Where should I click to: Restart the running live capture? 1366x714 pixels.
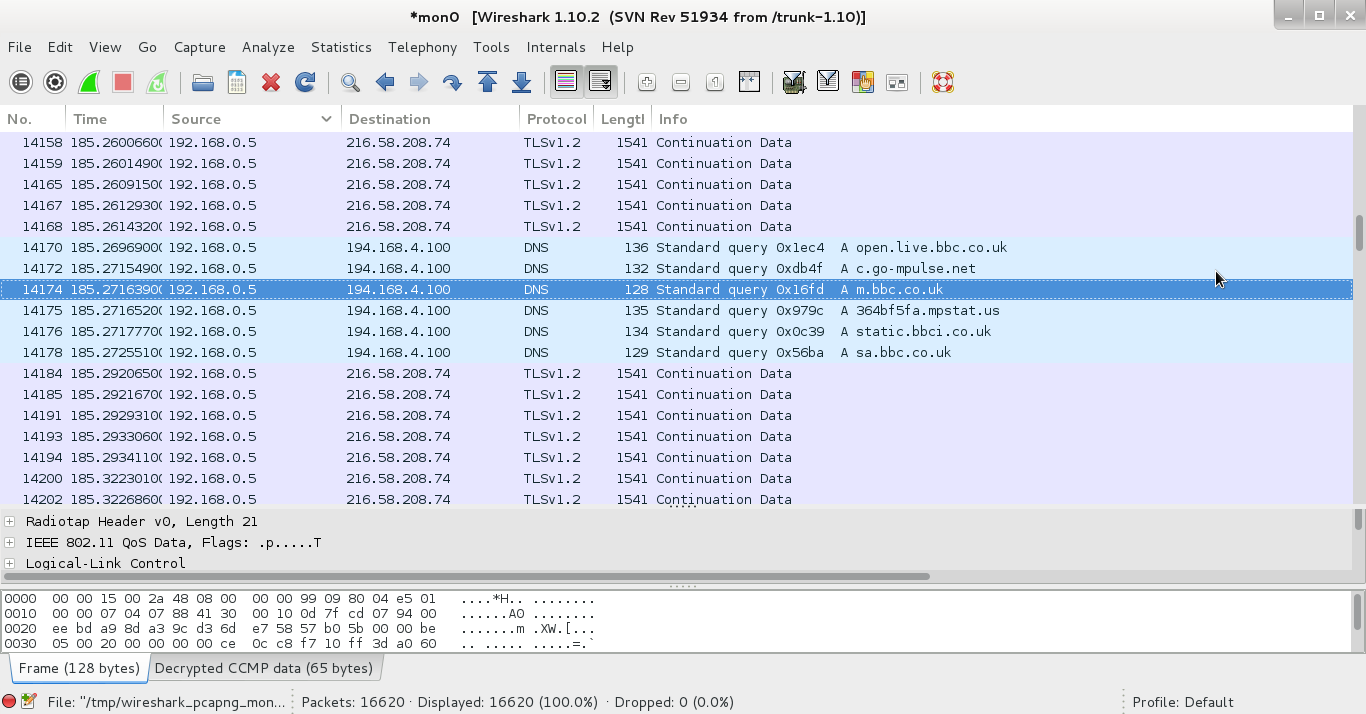157,82
